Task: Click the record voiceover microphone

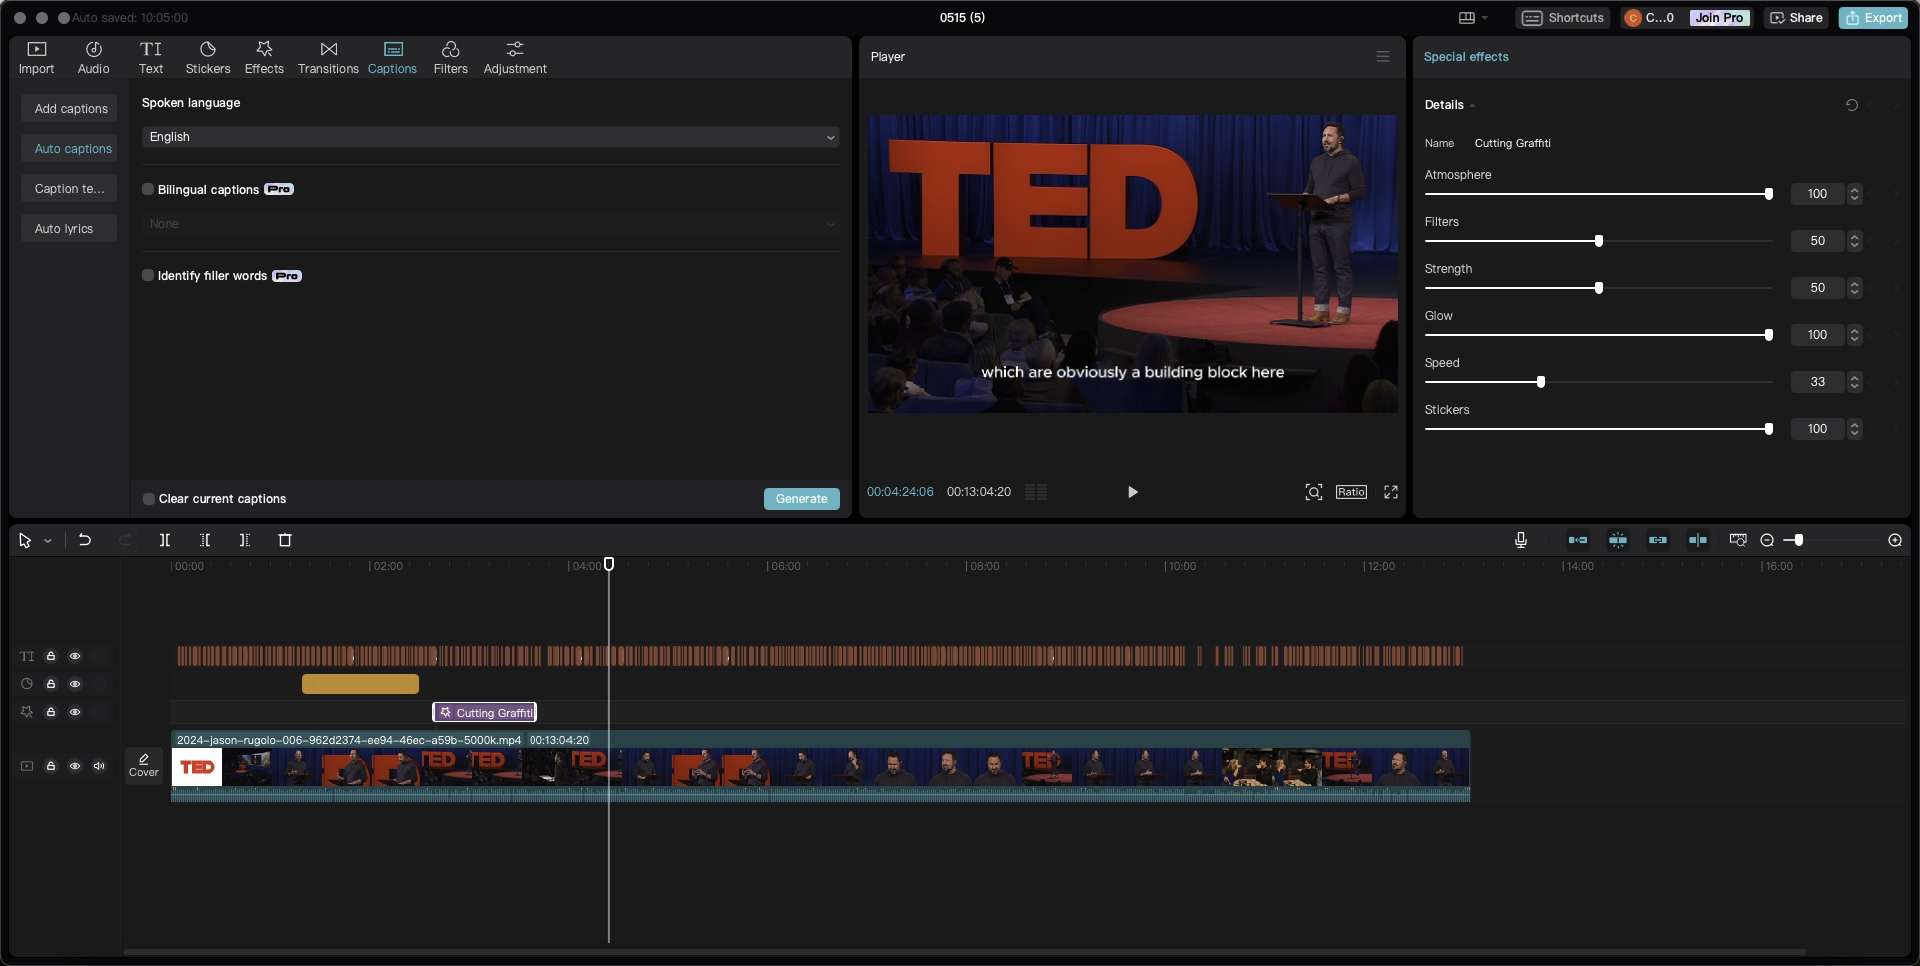Action: click(1520, 540)
